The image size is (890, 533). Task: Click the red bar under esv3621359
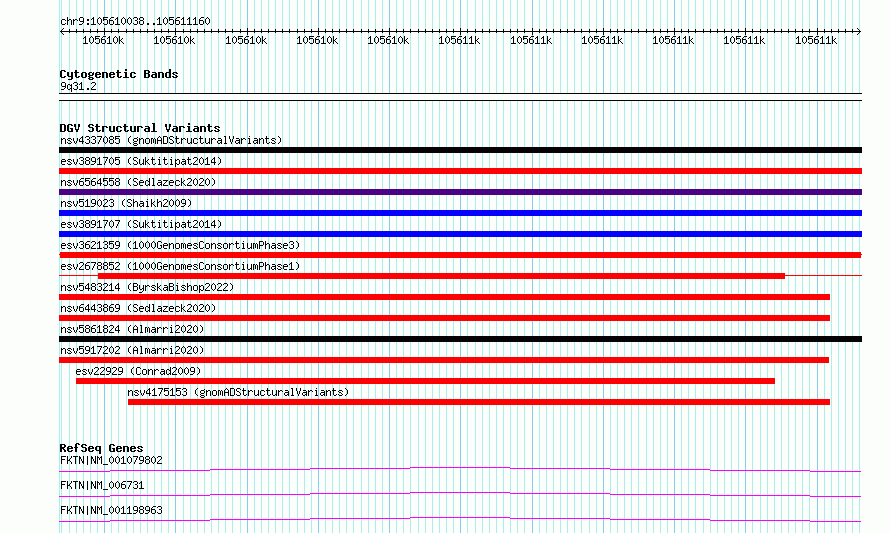click(x=460, y=255)
